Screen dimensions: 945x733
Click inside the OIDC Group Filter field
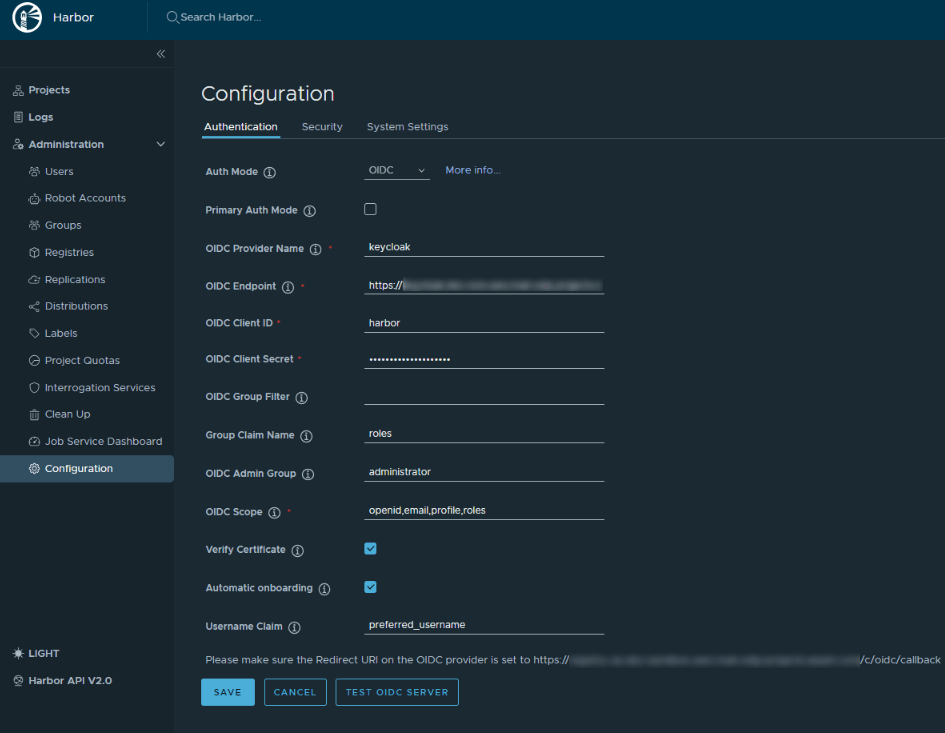483,397
